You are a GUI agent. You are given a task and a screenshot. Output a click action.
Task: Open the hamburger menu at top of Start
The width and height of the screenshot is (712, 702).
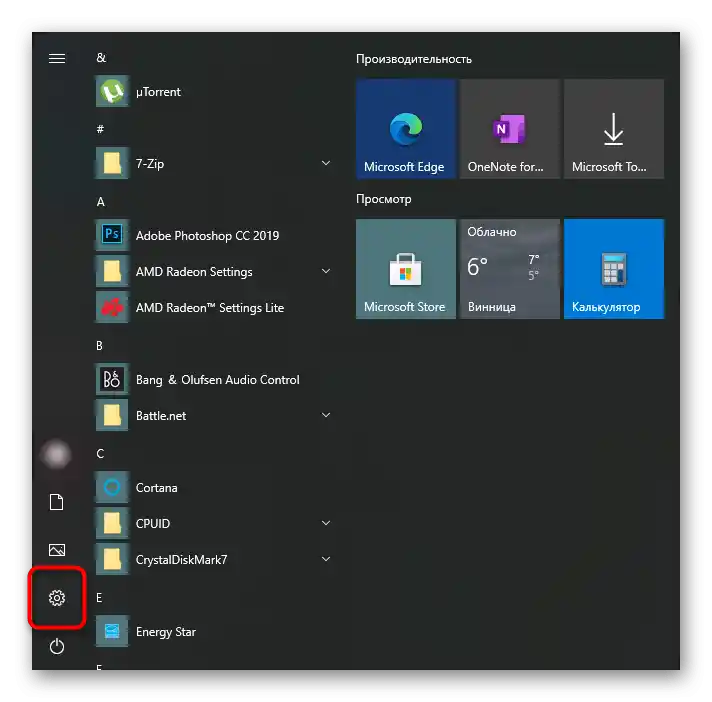pyautogui.click(x=57, y=59)
